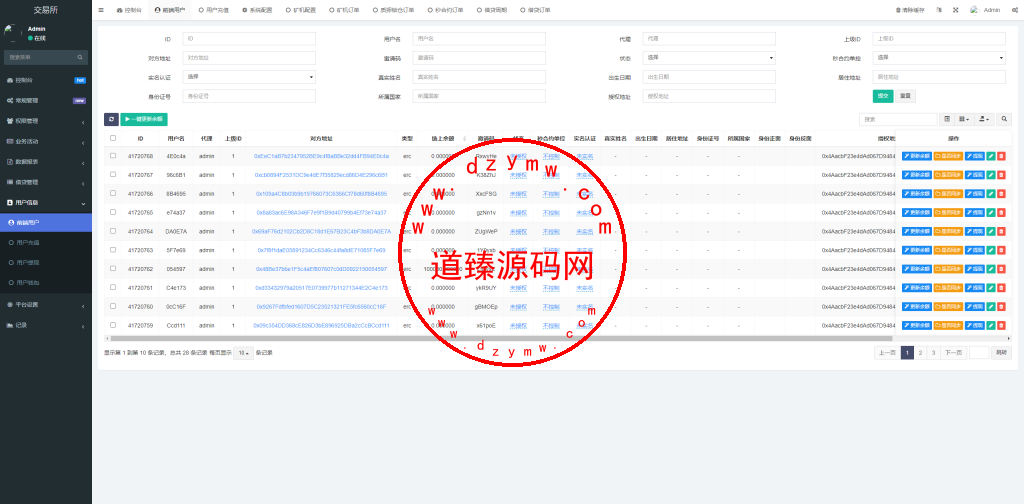
Task: Toggle the select-all checkbox in table header
Action: pyautogui.click(x=113, y=138)
